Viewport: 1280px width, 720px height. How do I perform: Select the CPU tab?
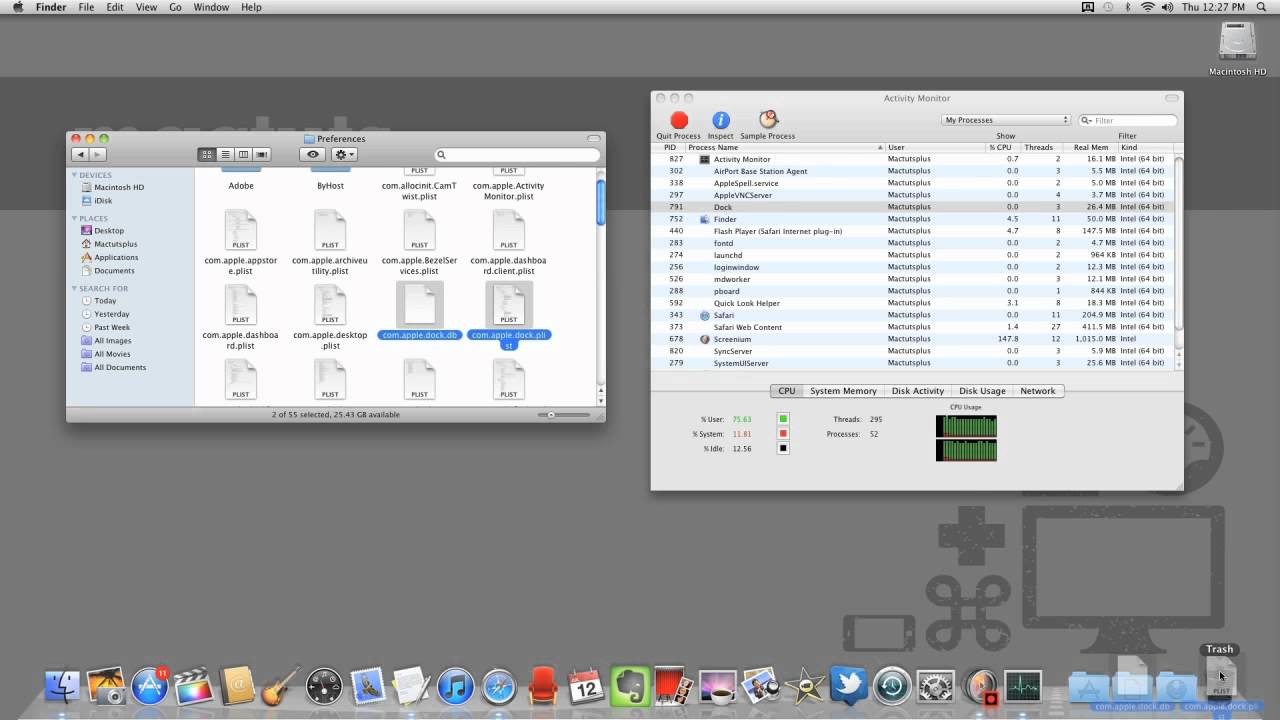(787, 391)
